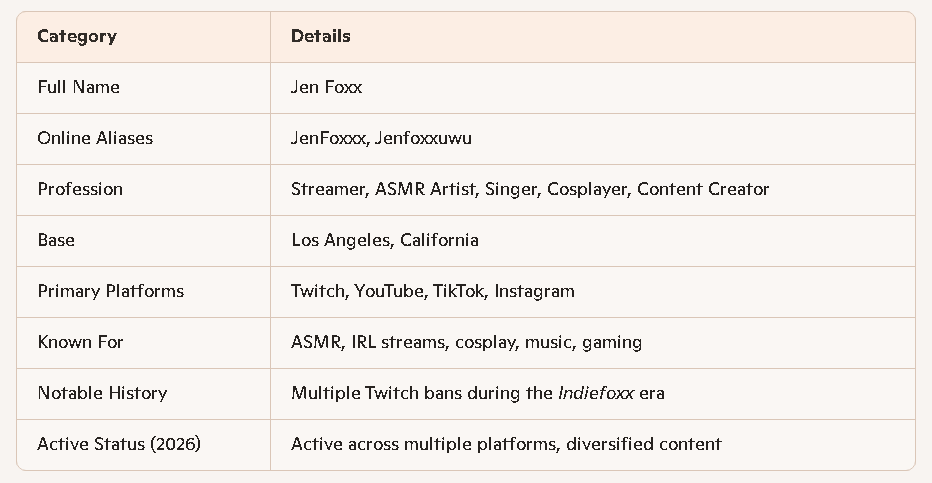The width and height of the screenshot is (932, 483).
Task: Select the Full Name row label
Action: (x=78, y=87)
